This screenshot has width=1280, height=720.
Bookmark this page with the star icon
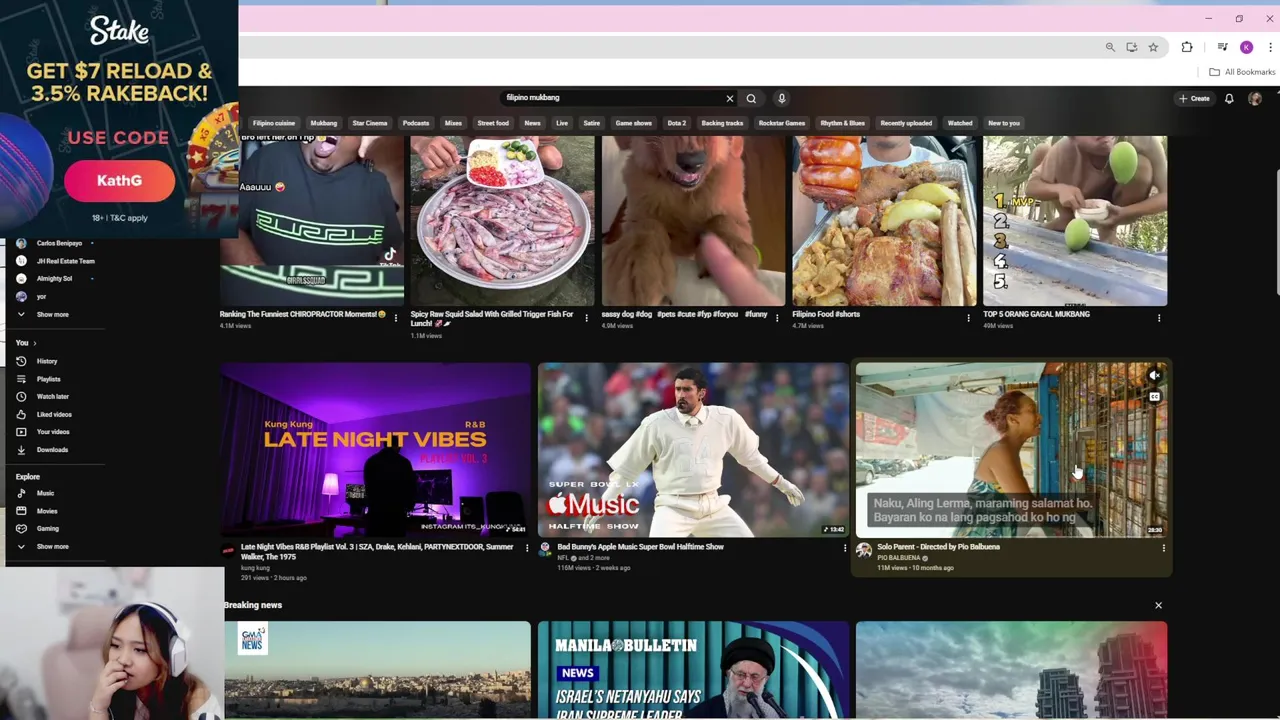coord(1153,47)
